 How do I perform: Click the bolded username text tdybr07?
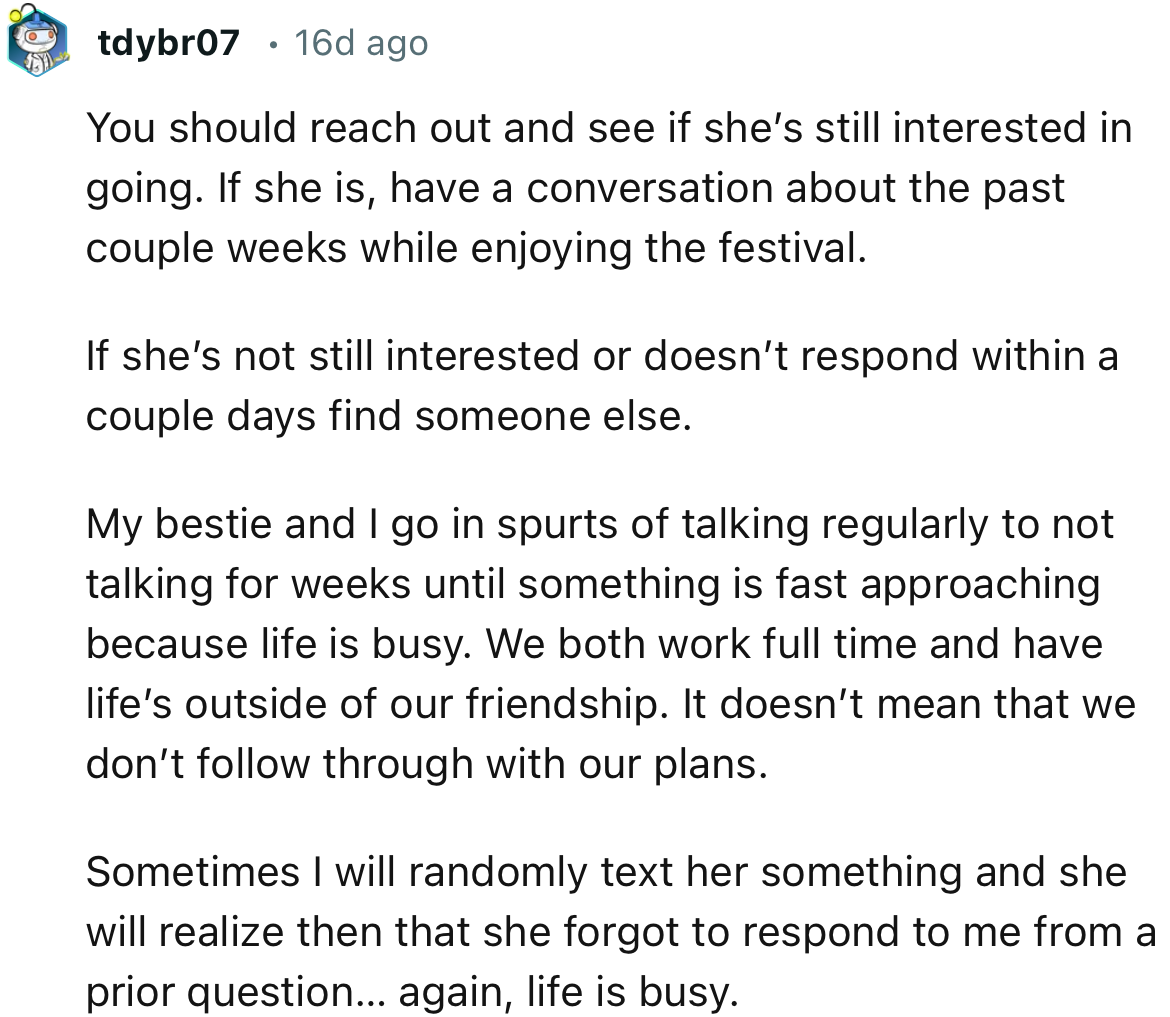tap(169, 42)
